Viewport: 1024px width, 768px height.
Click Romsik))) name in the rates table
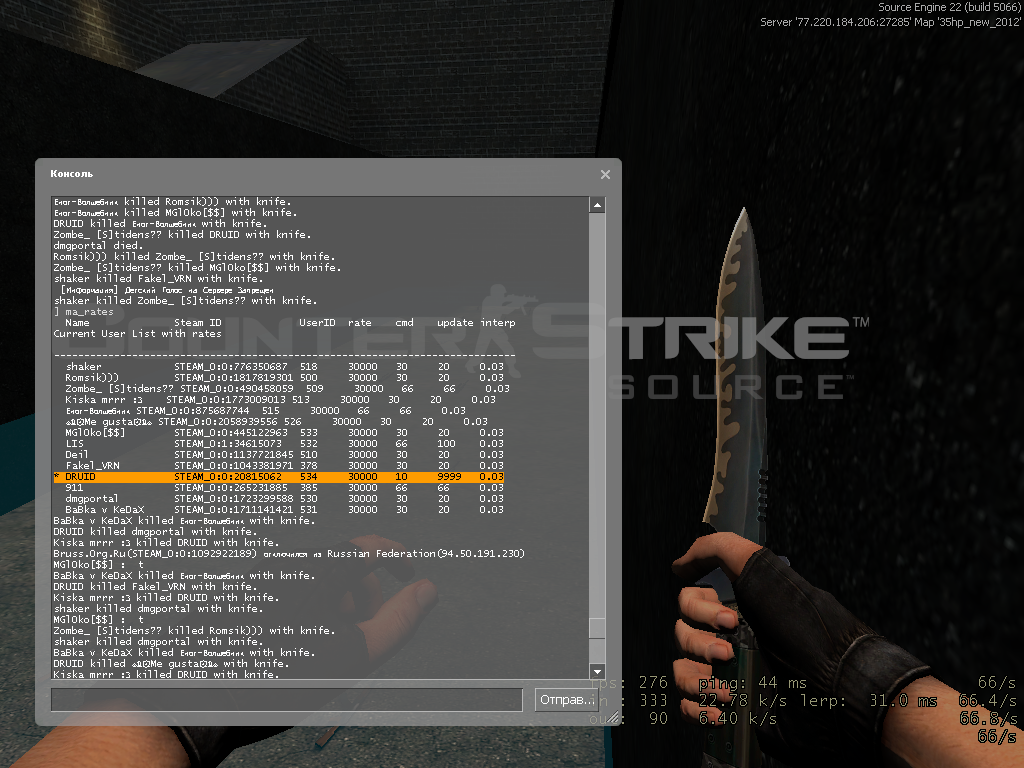92,377
